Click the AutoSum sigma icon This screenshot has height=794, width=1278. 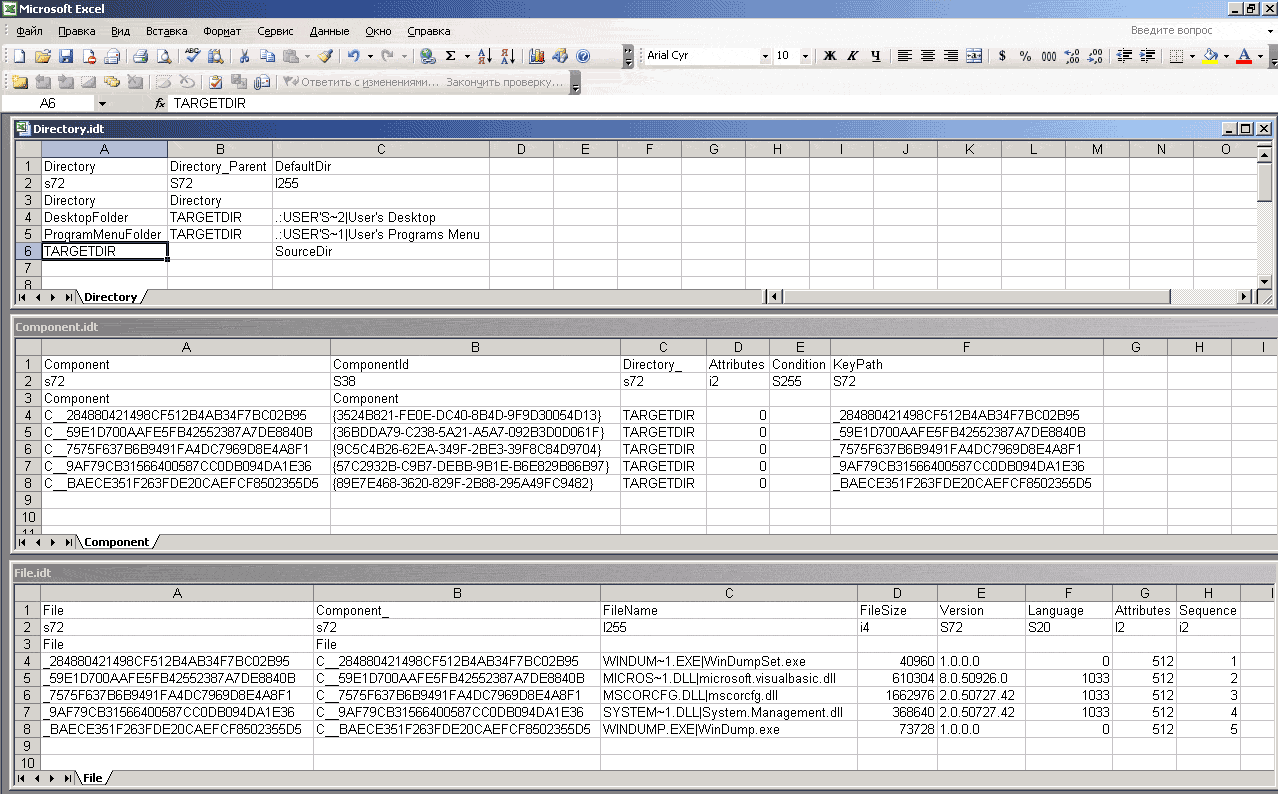(x=451, y=57)
